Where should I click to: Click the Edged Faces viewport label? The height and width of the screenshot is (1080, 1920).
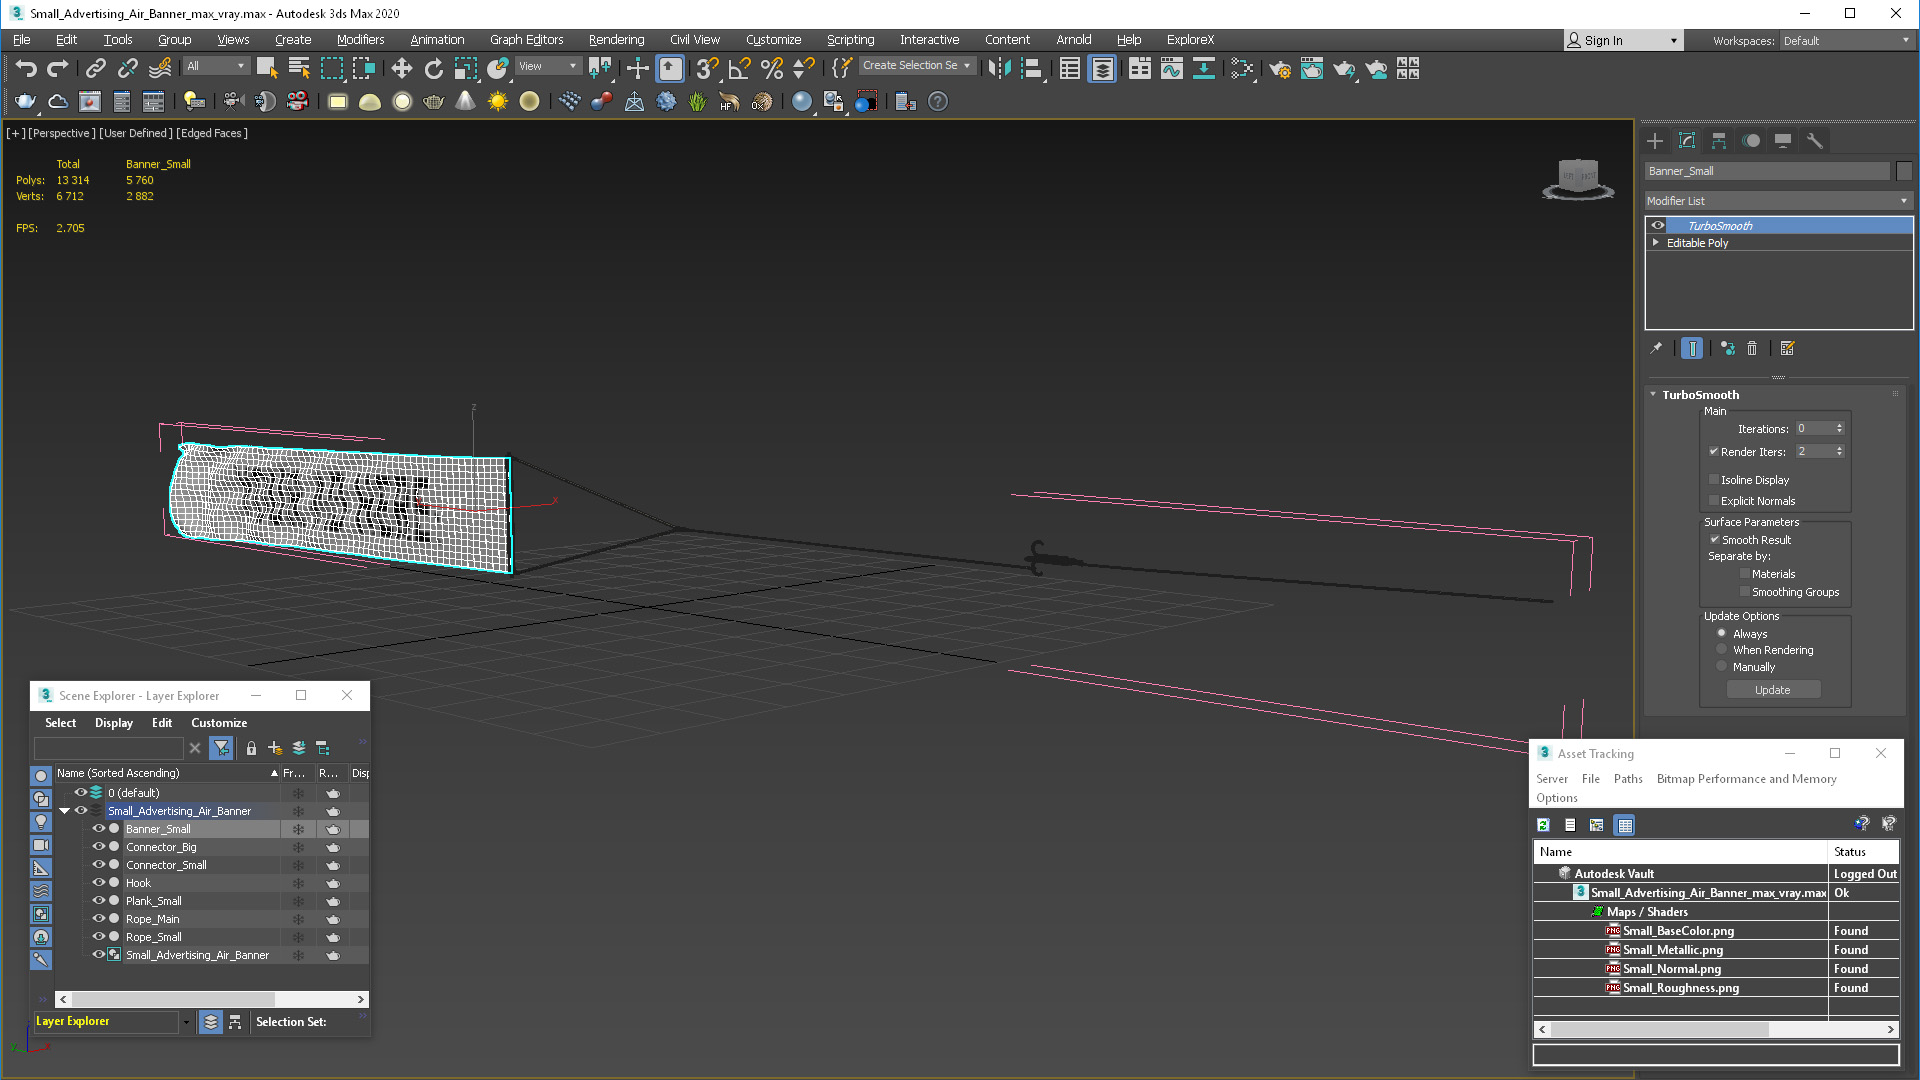pyautogui.click(x=212, y=133)
